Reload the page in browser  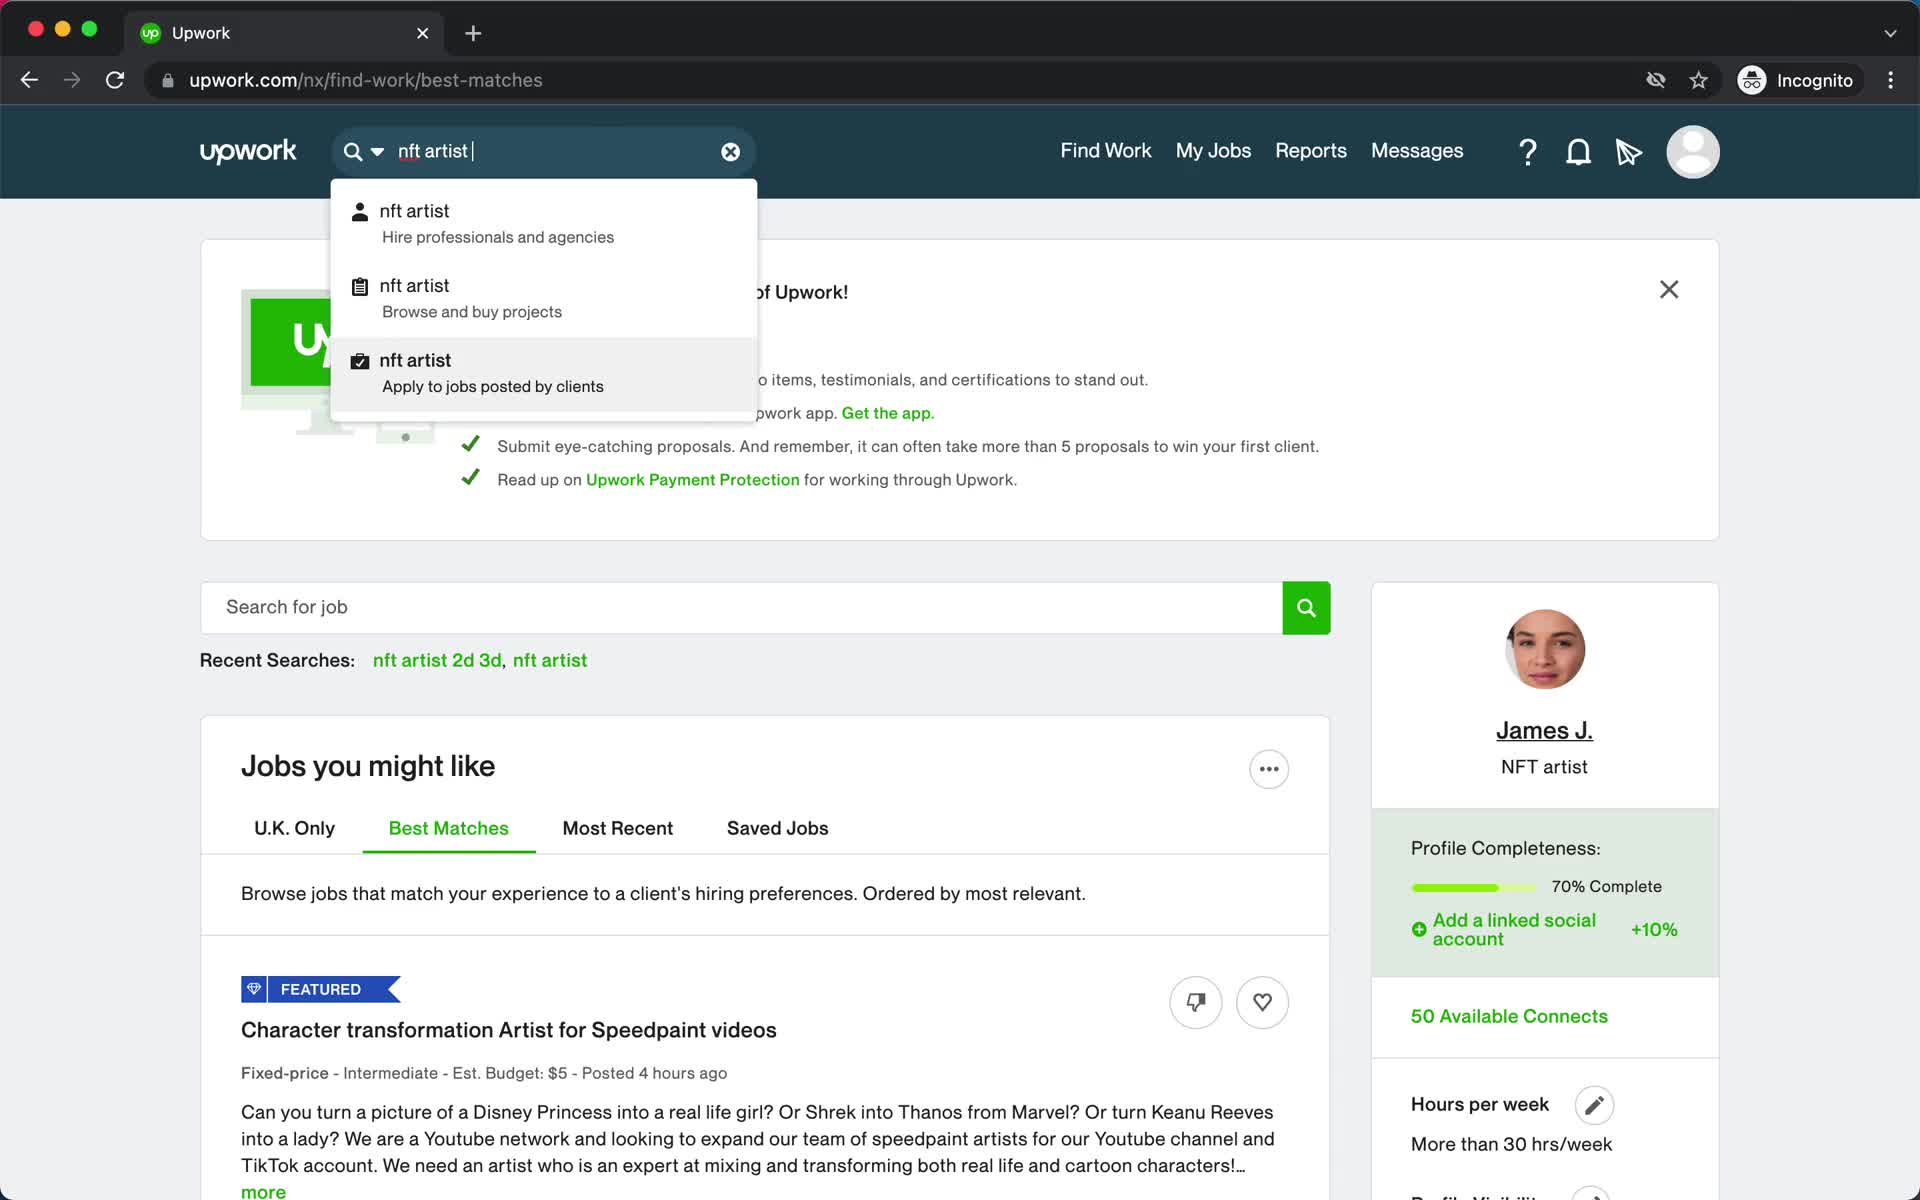click(115, 80)
